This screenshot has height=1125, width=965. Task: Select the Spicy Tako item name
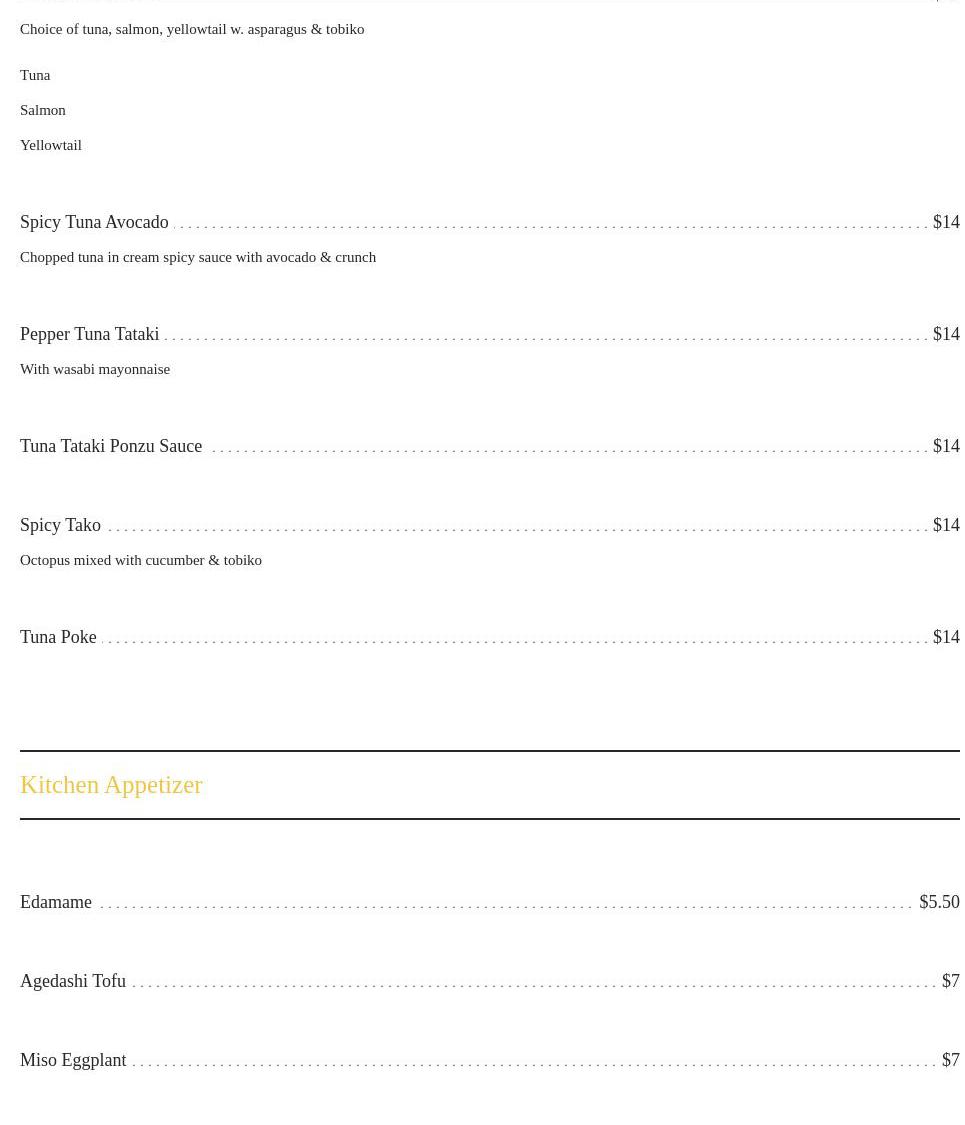tap(60, 525)
